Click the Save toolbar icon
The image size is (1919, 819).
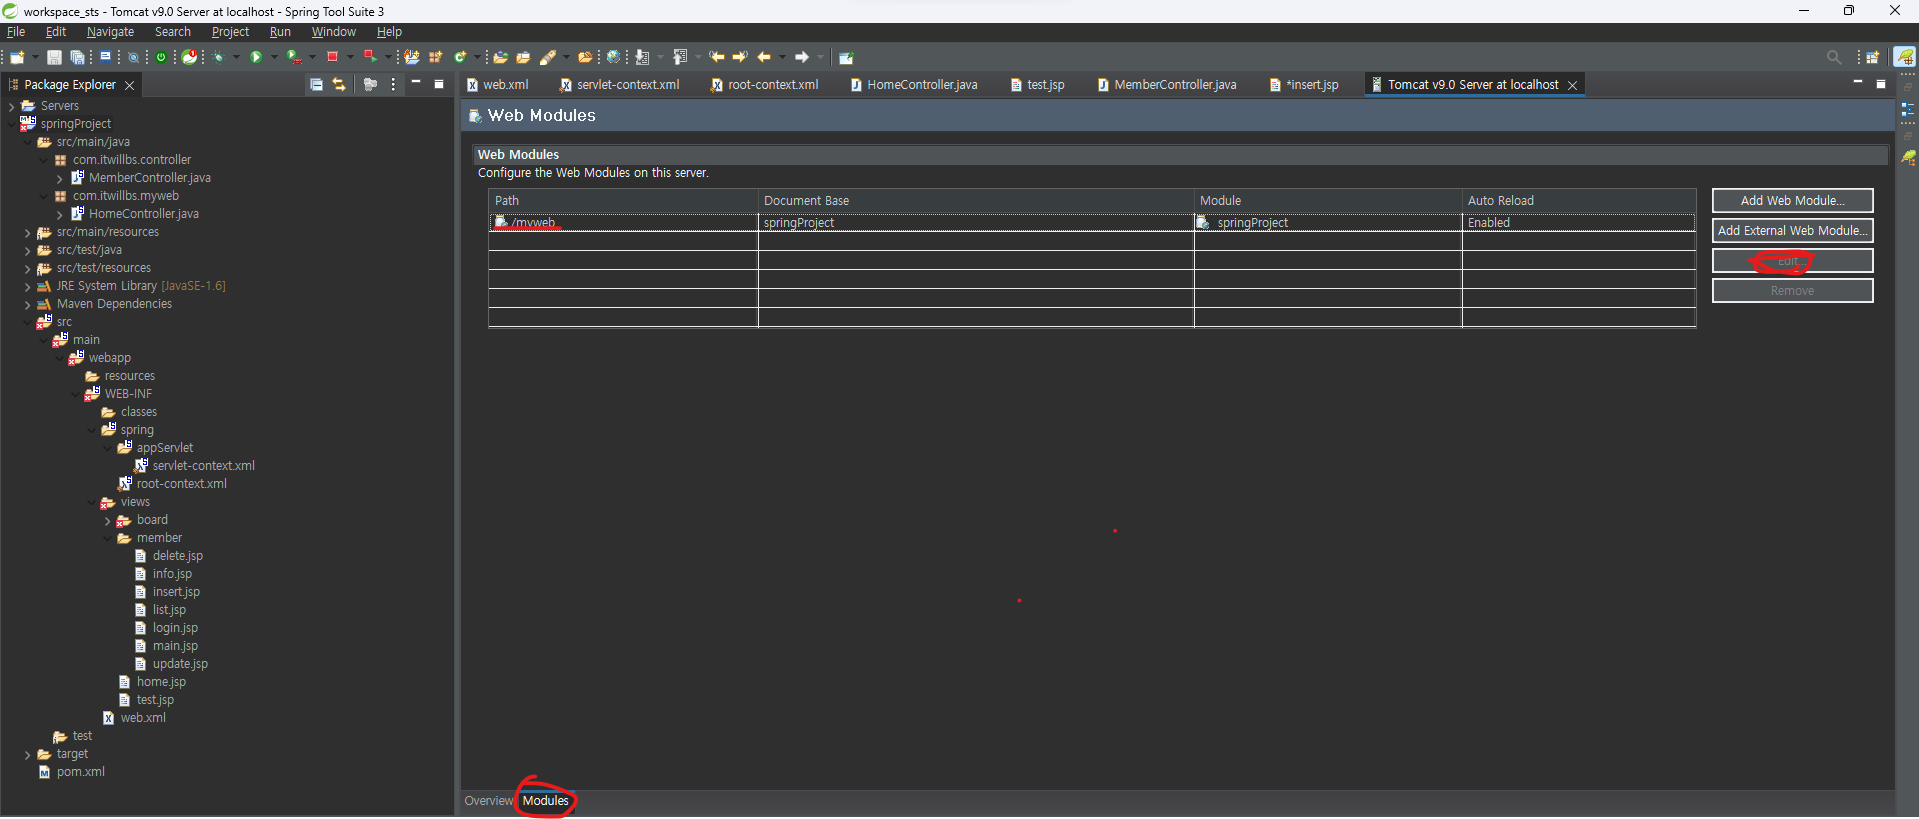[x=54, y=57]
